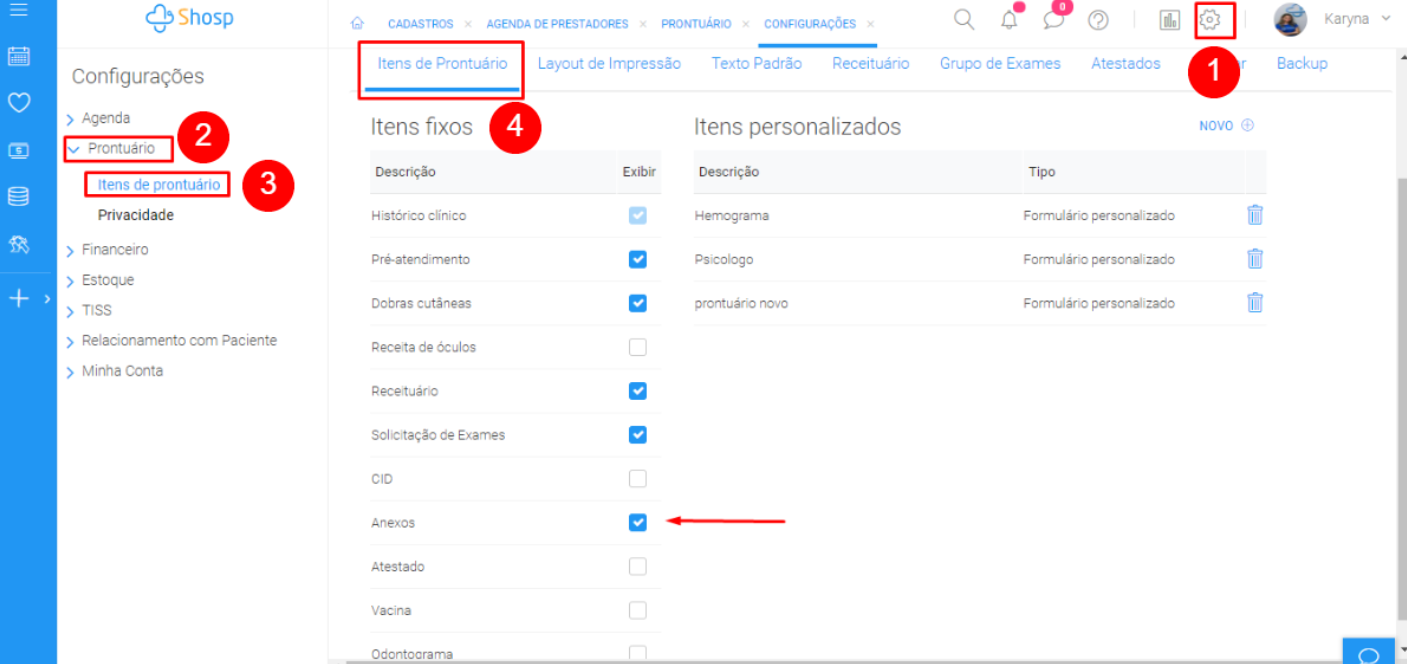The width and height of the screenshot is (1407, 664).
Task: Click the notifications bell icon
Action: point(1009,20)
